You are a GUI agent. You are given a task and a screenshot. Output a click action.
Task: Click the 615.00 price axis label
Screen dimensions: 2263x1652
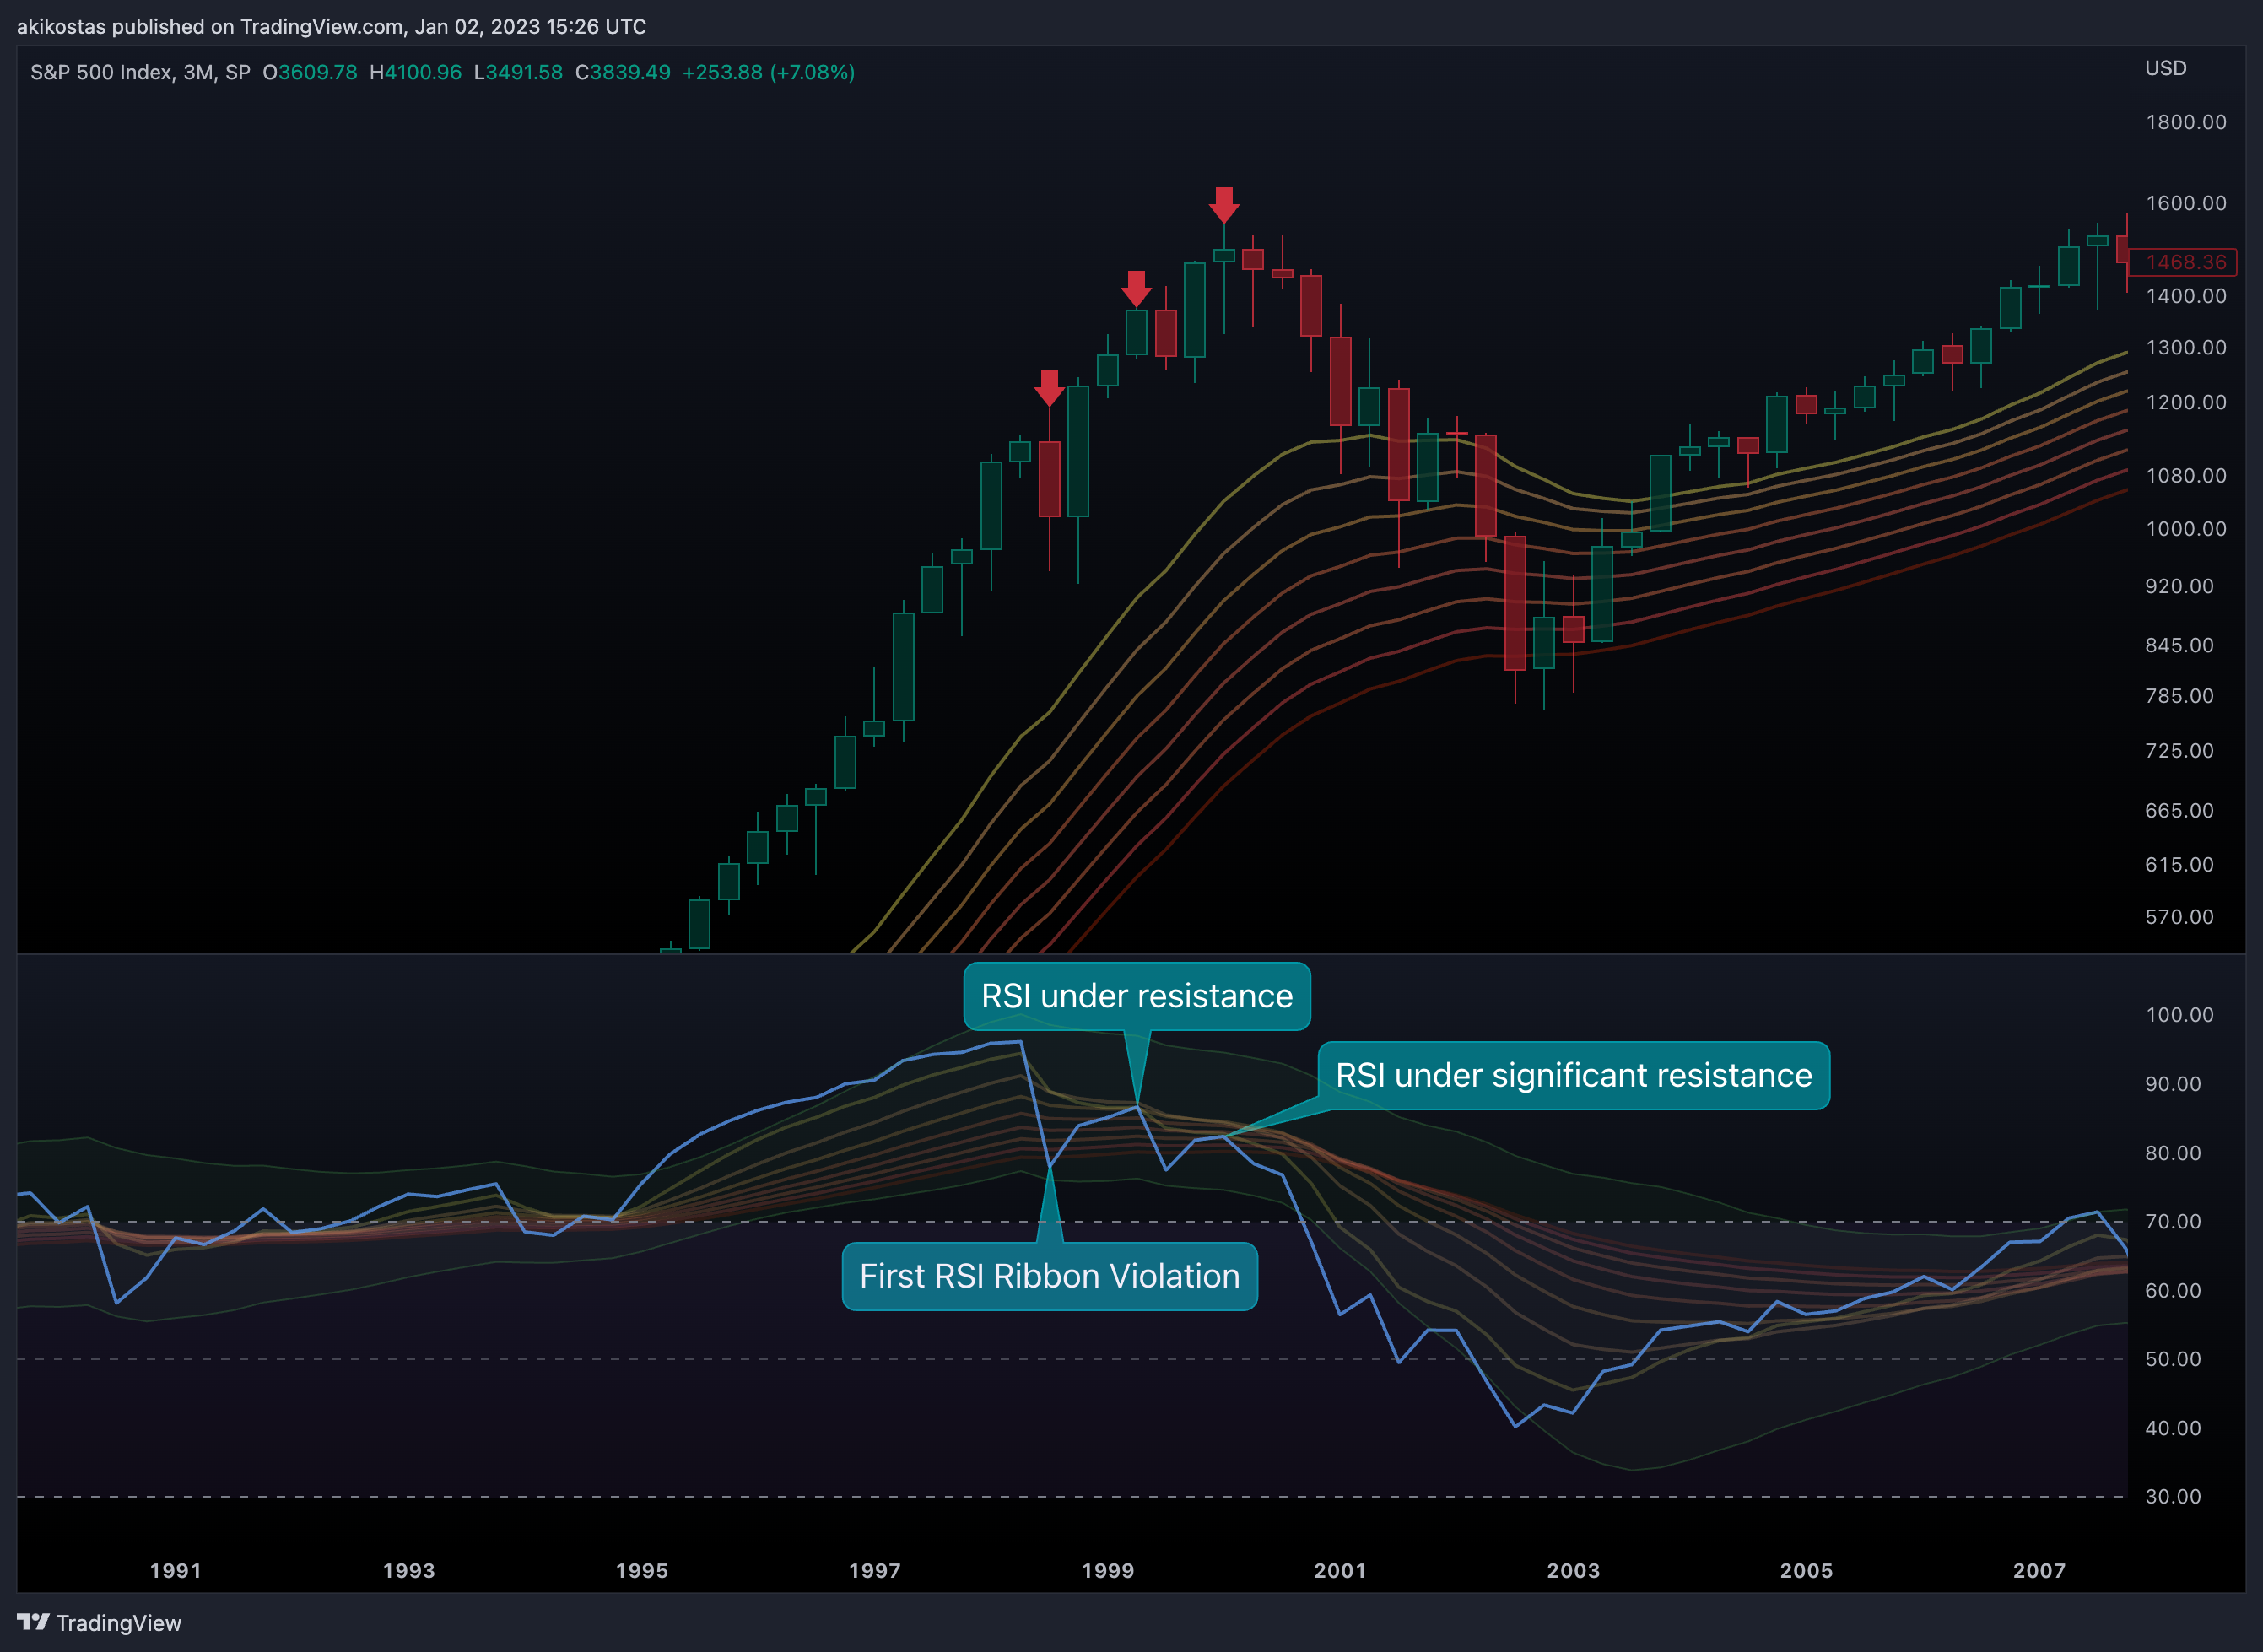pyautogui.click(x=2179, y=864)
